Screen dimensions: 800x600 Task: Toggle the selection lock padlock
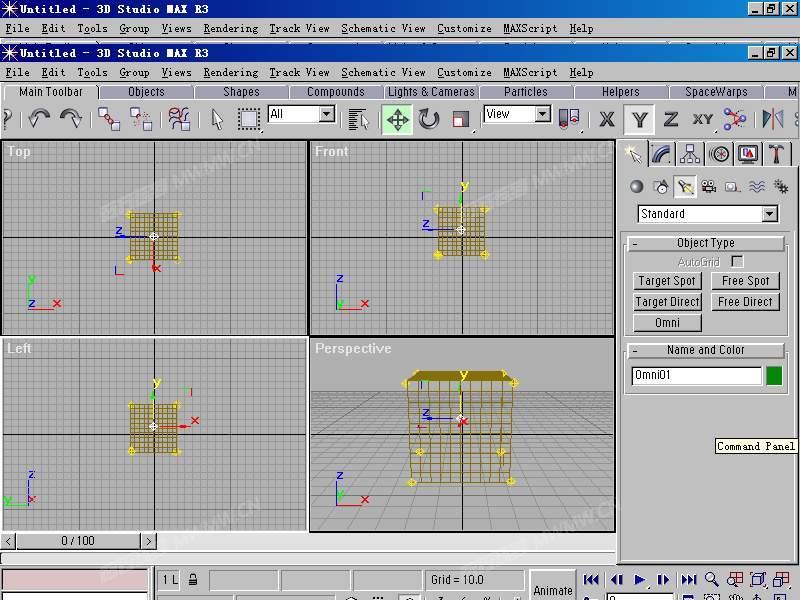193,580
